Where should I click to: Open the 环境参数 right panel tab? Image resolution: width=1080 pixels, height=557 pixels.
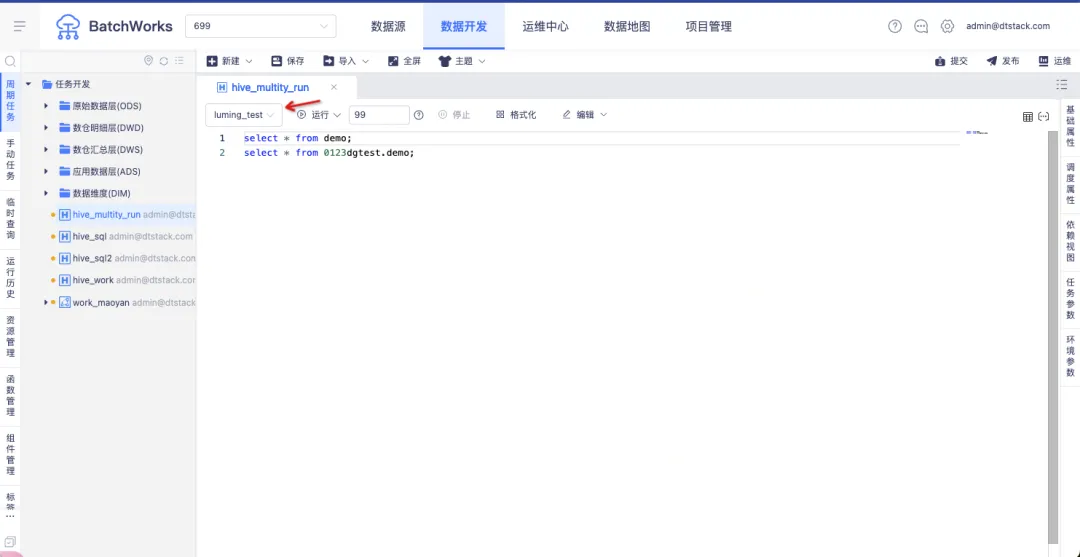1070,356
